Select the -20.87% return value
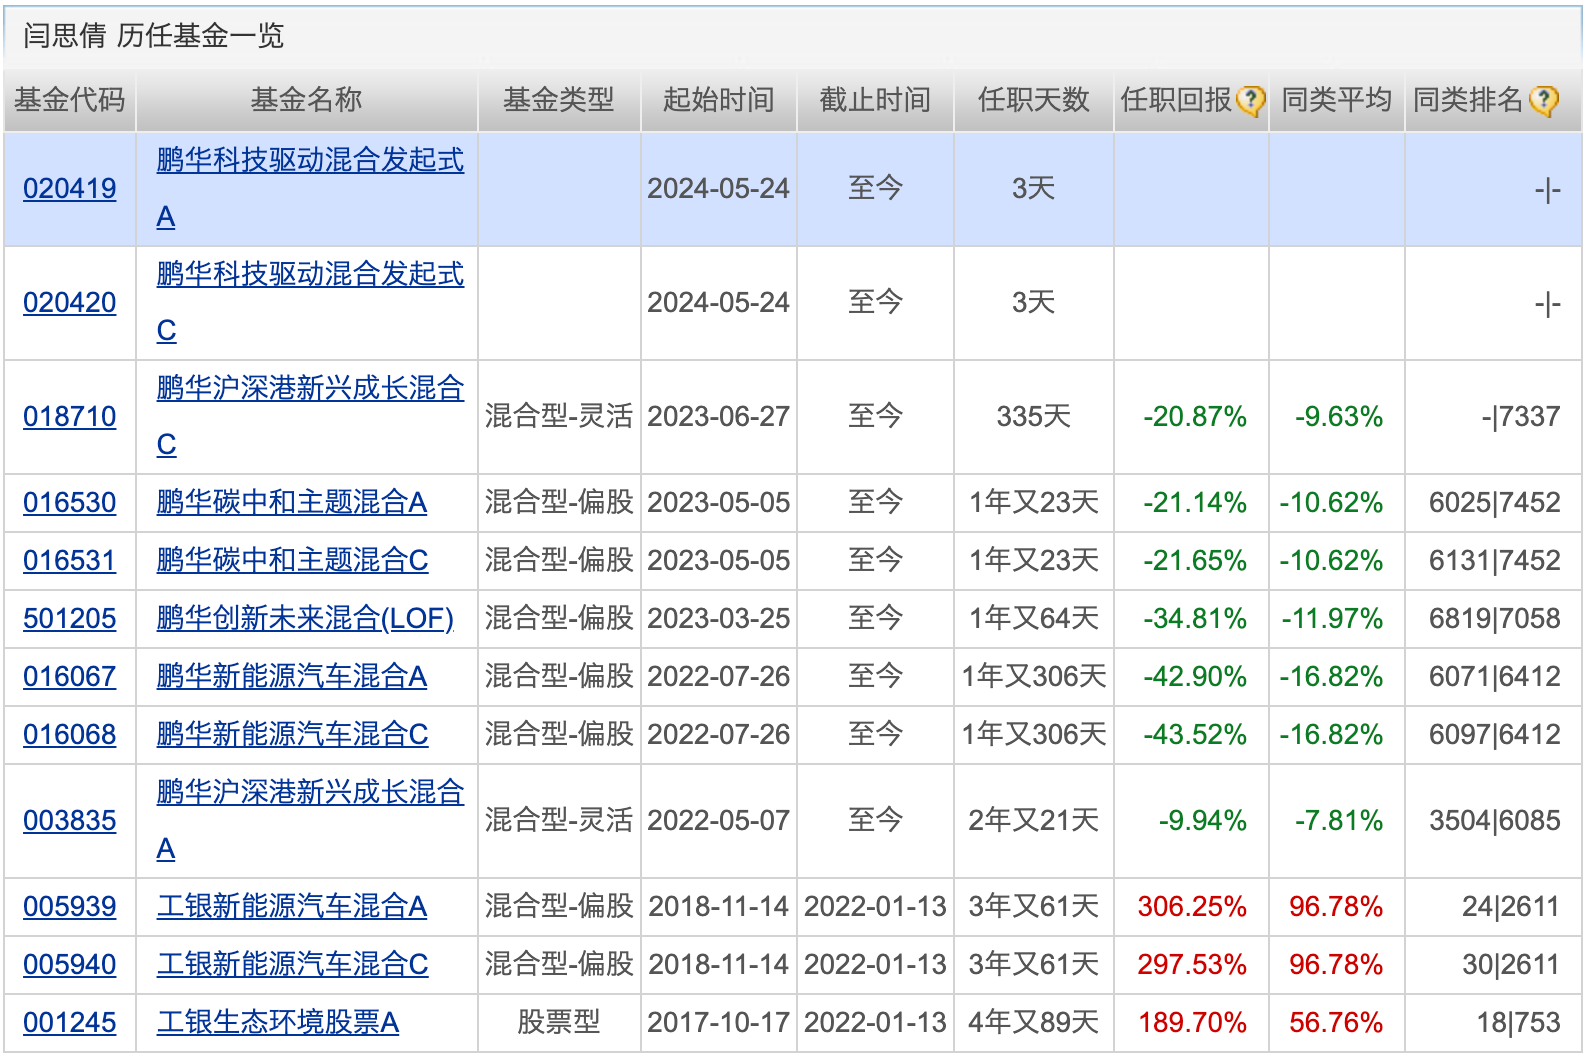This screenshot has height=1058, width=1586. [1195, 416]
